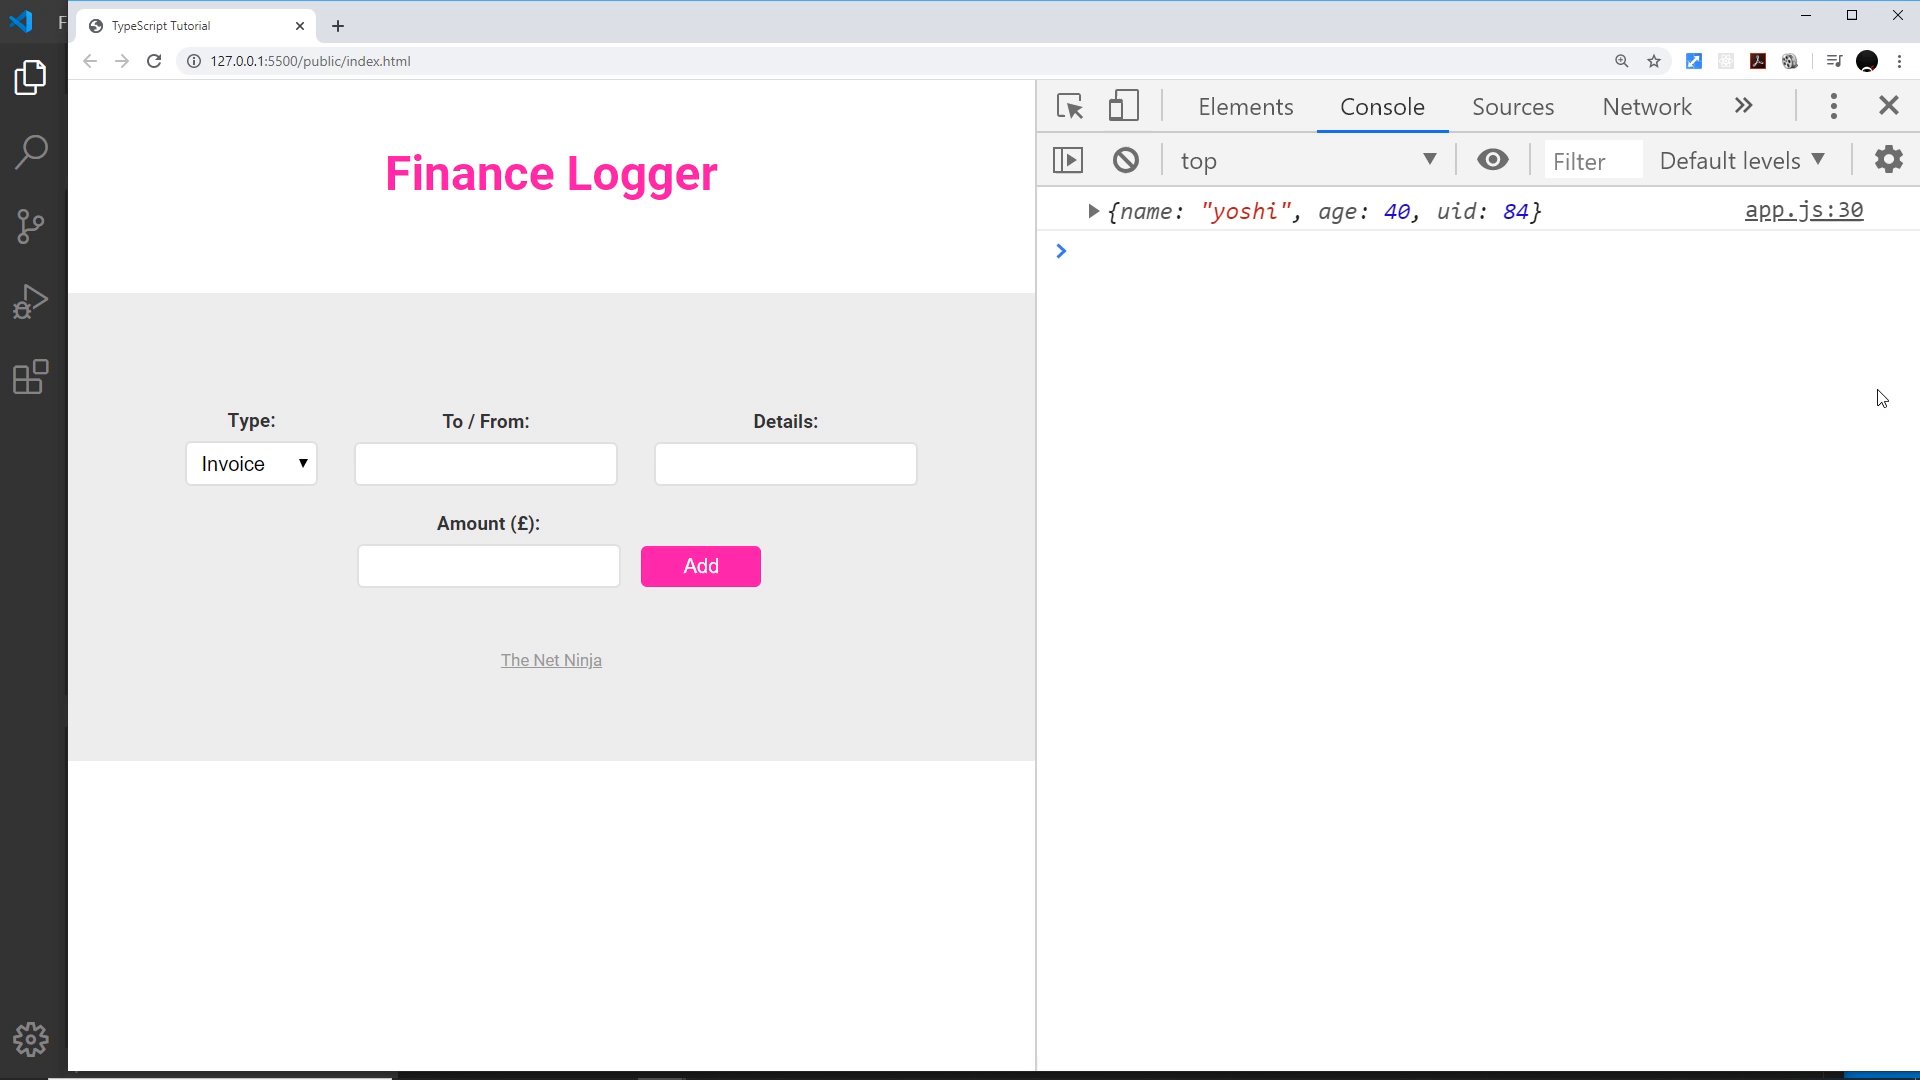Open VS Code Explorer icon

[31, 77]
